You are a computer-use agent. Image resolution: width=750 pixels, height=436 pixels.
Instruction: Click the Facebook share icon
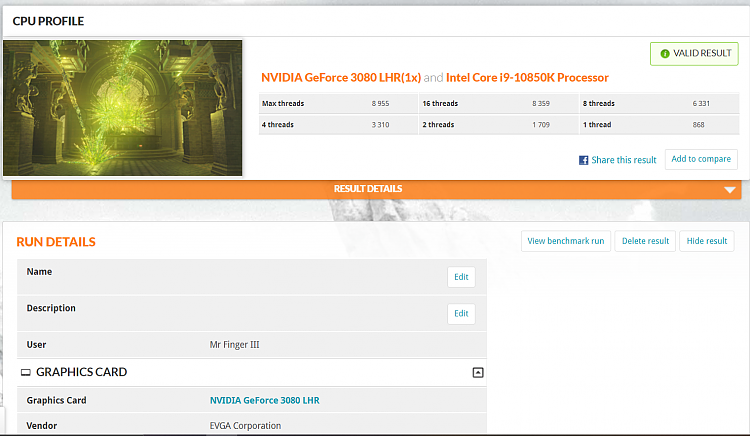tap(584, 160)
